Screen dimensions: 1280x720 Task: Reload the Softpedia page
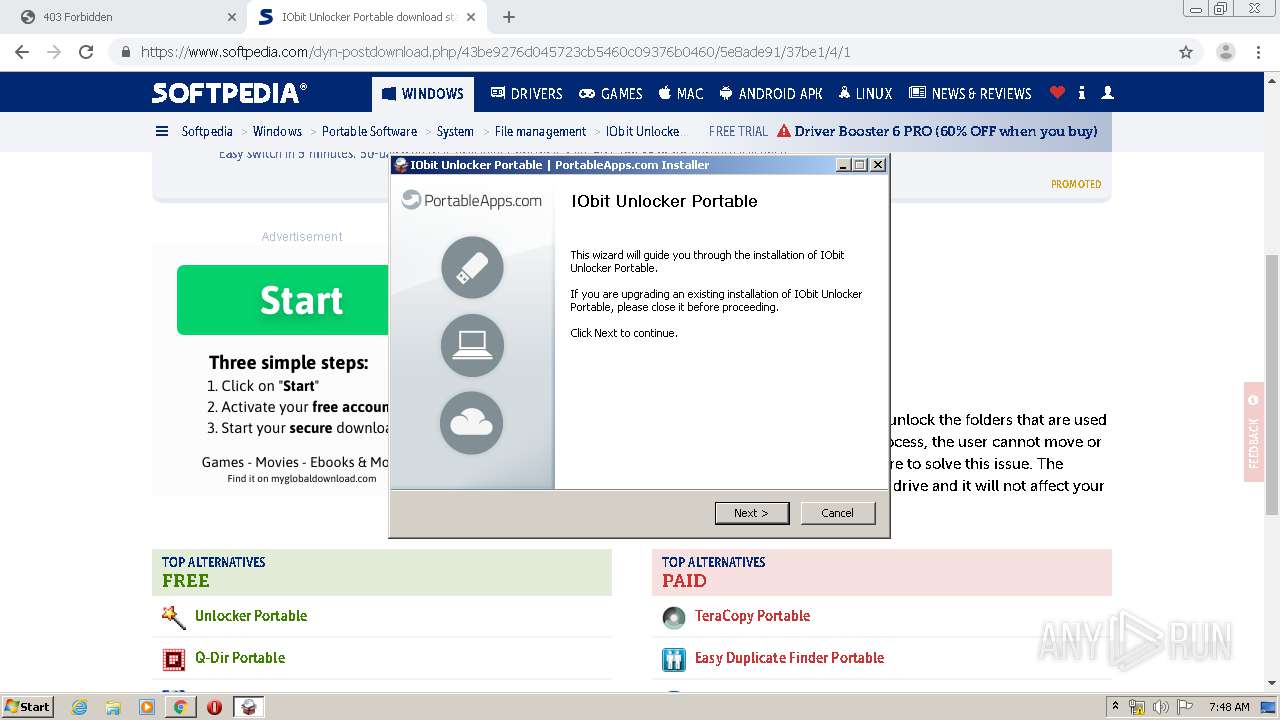(x=86, y=52)
